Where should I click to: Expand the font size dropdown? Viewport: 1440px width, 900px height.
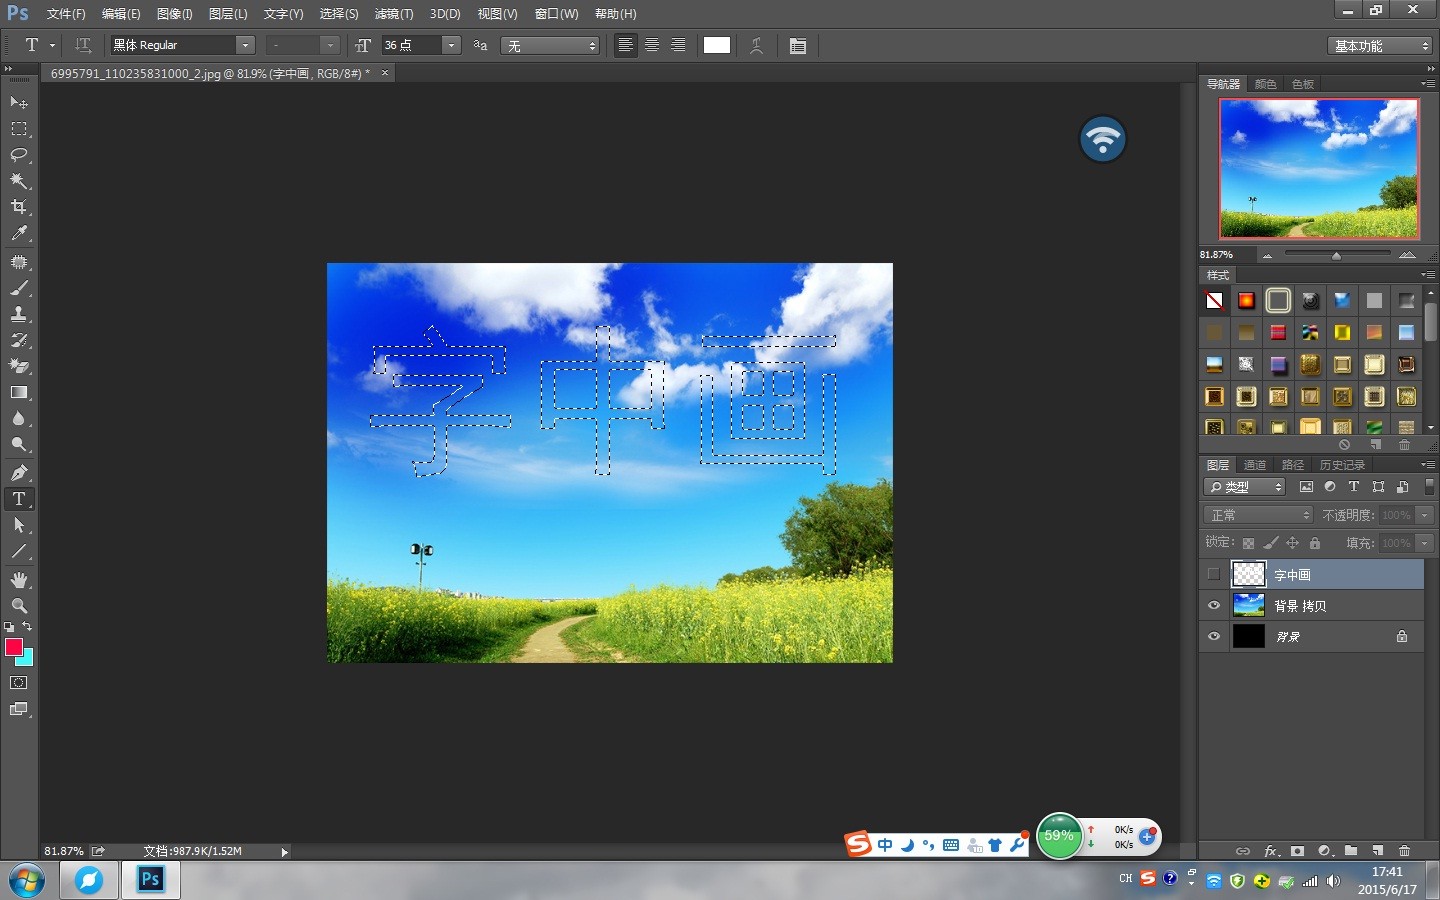coord(451,45)
